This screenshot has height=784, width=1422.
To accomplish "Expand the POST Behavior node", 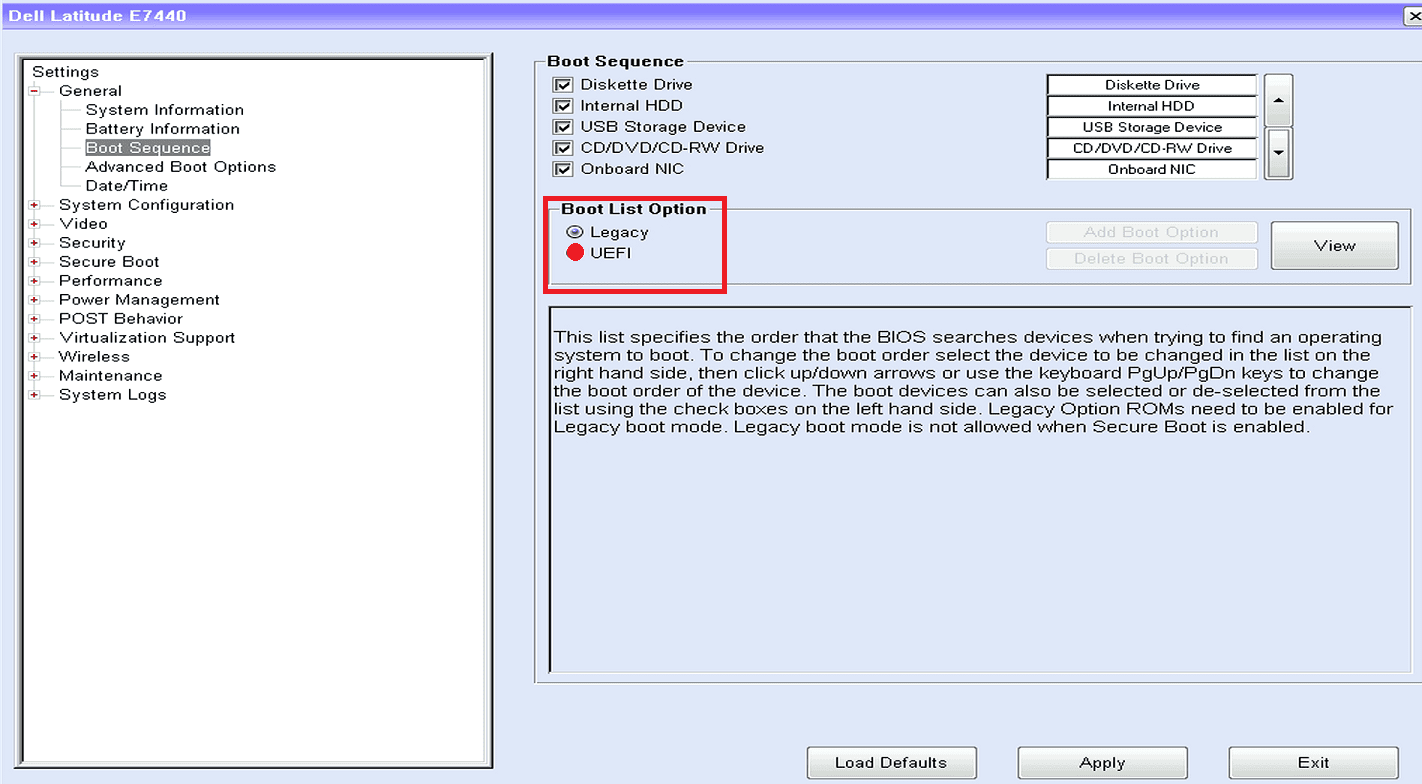I will [35, 319].
